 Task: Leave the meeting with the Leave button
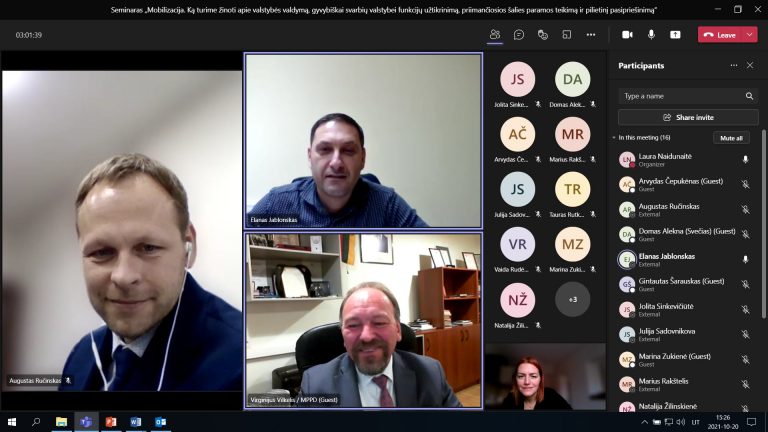[720, 35]
